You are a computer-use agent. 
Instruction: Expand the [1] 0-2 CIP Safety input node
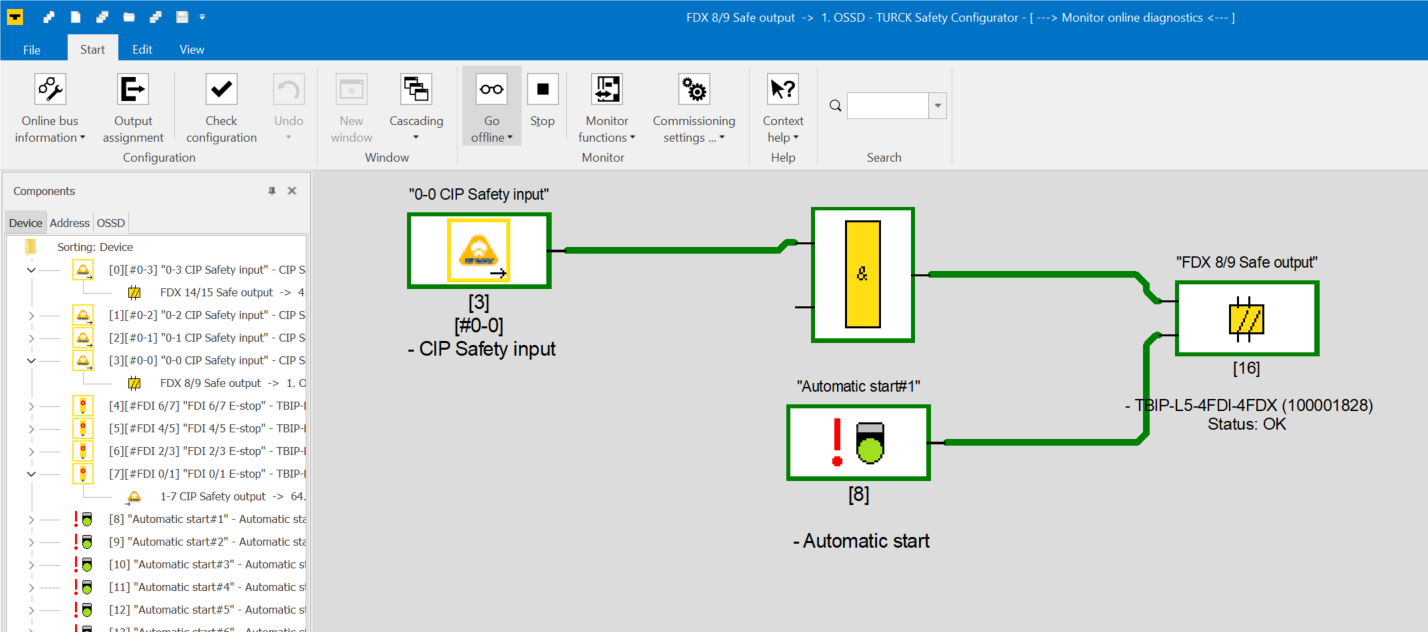[31, 315]
